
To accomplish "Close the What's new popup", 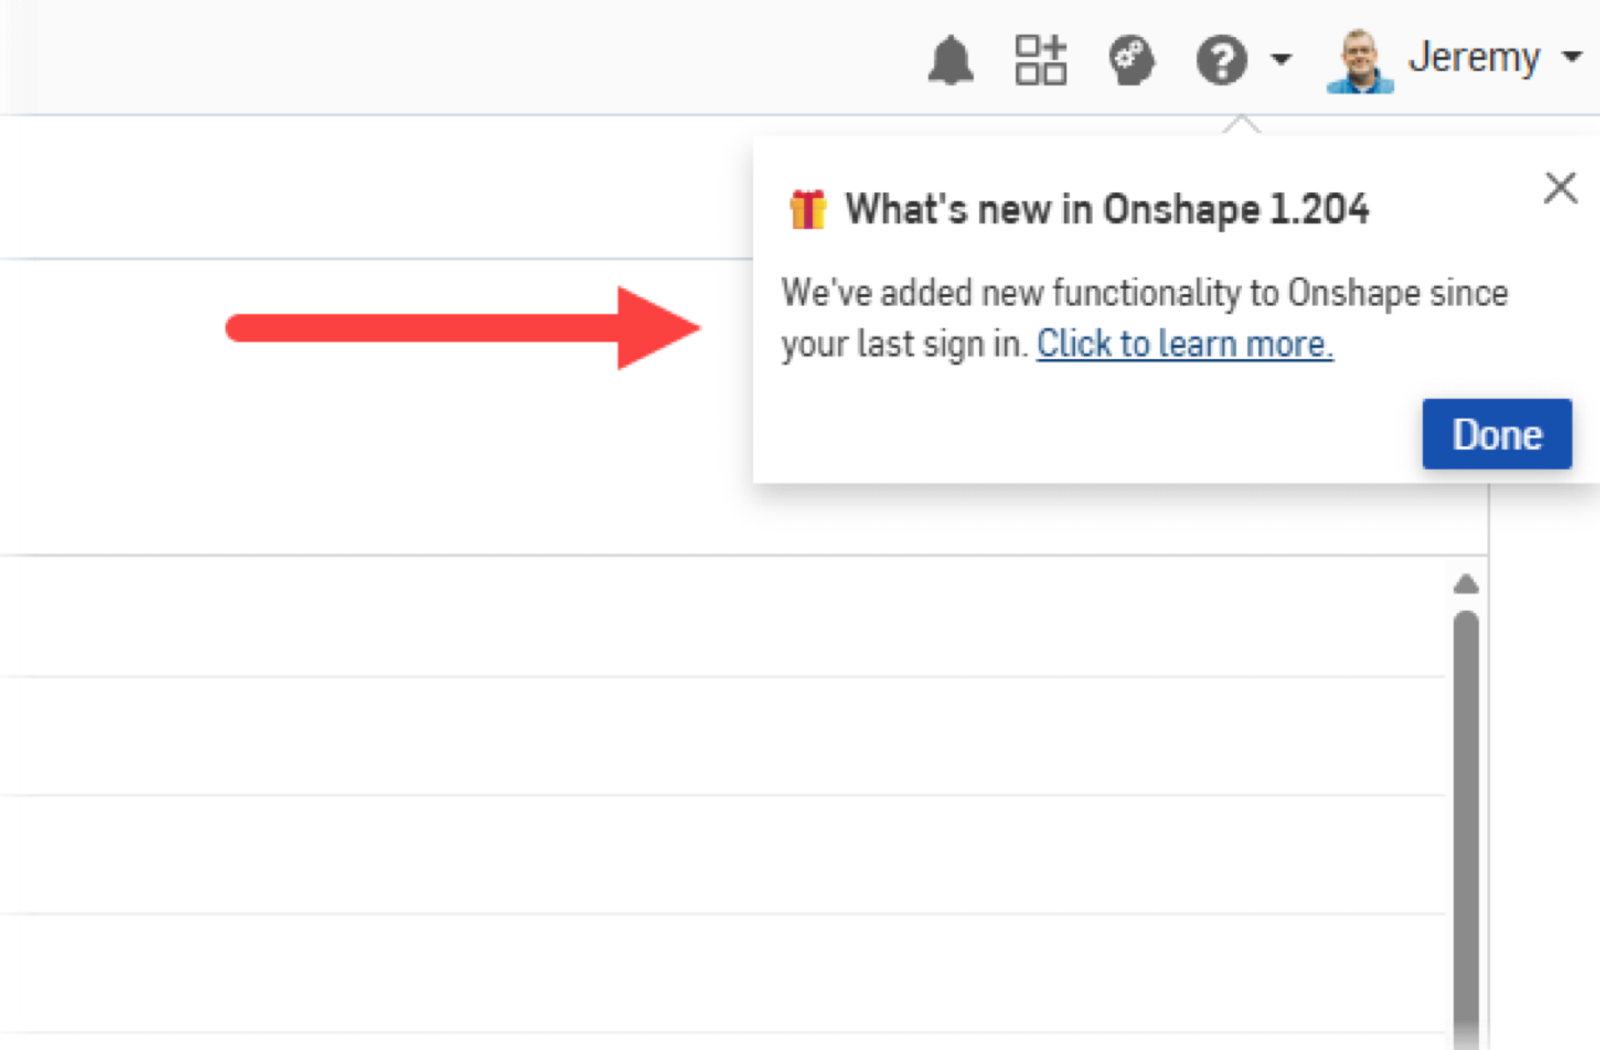I will click(1560, 187).
